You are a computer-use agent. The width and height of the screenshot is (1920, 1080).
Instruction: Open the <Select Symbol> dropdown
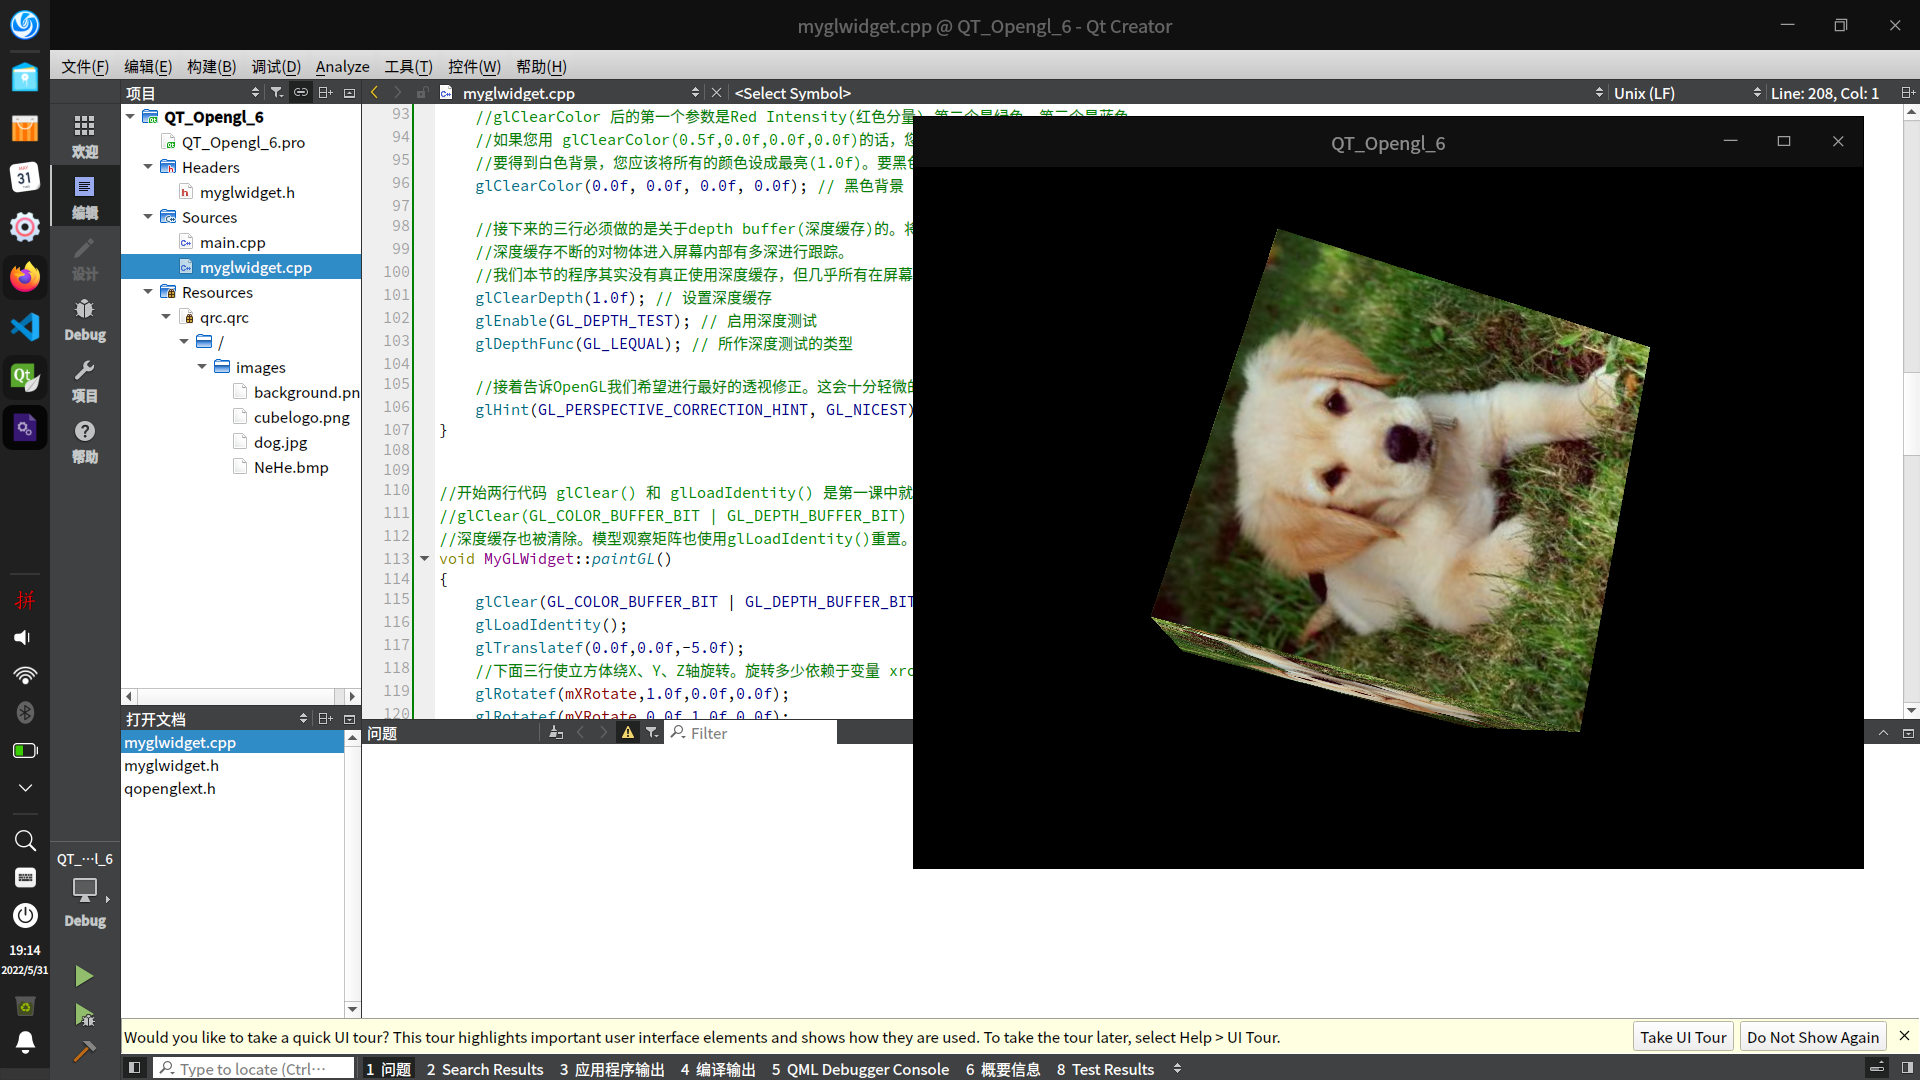pos(793,93)
